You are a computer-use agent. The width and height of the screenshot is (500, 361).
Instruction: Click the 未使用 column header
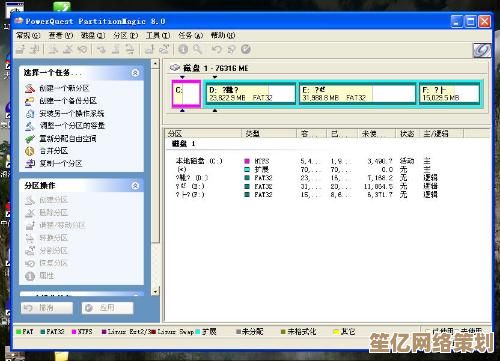click(x=376, y=134)
